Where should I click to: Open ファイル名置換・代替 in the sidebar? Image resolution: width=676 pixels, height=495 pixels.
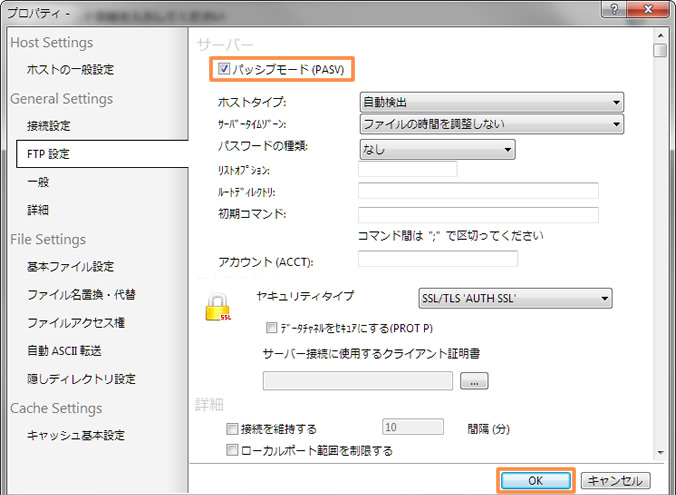[x=81, y=294]
